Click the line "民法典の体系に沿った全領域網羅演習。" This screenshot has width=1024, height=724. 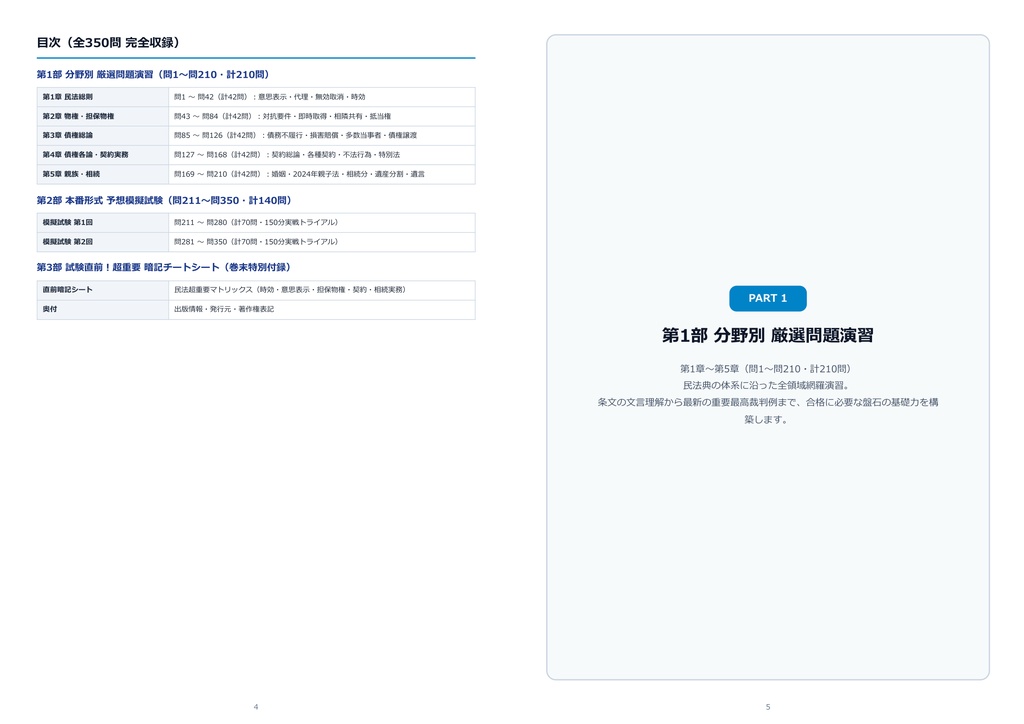pyautogui.click(x=767, y=386)
